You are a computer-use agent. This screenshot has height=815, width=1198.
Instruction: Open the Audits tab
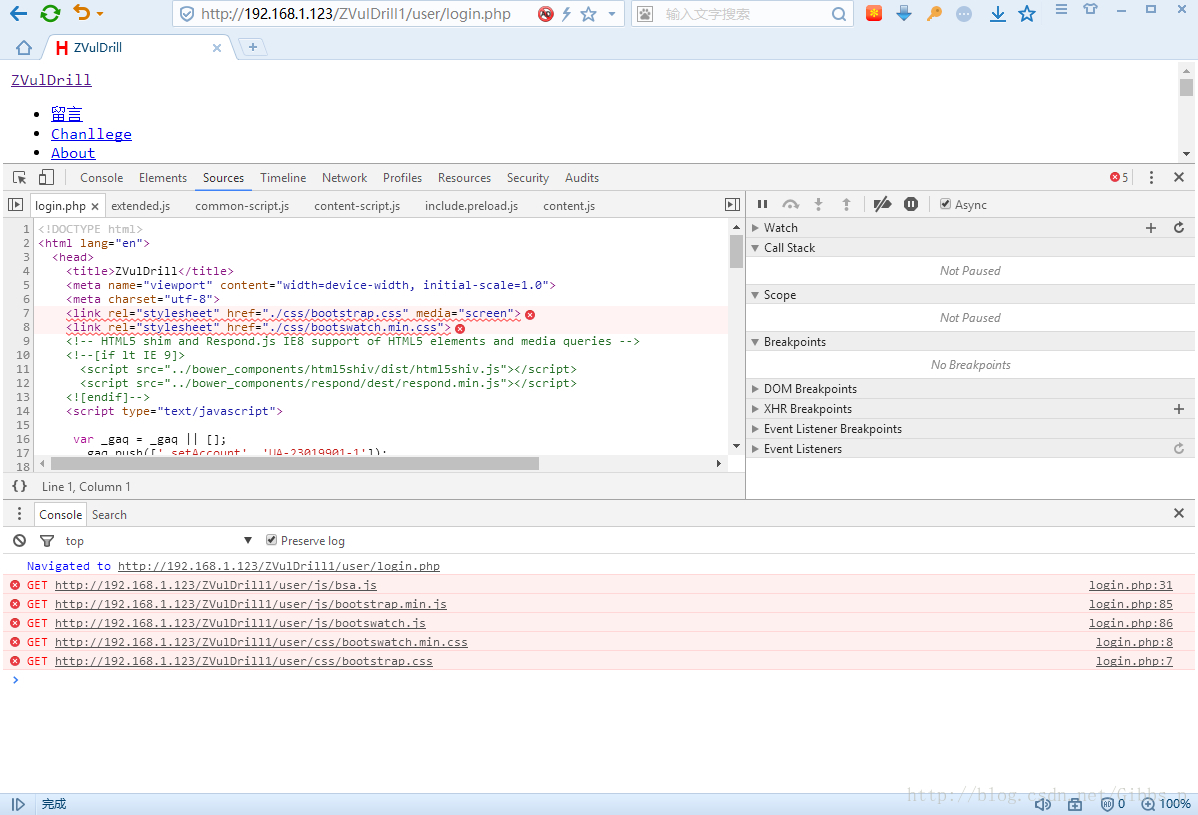tap(581, 177)
